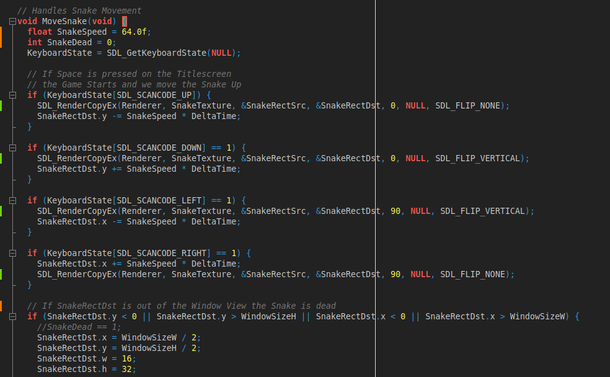Click the value 64.0f
This screenshot has height=377, width=610.
click(134, 32)
